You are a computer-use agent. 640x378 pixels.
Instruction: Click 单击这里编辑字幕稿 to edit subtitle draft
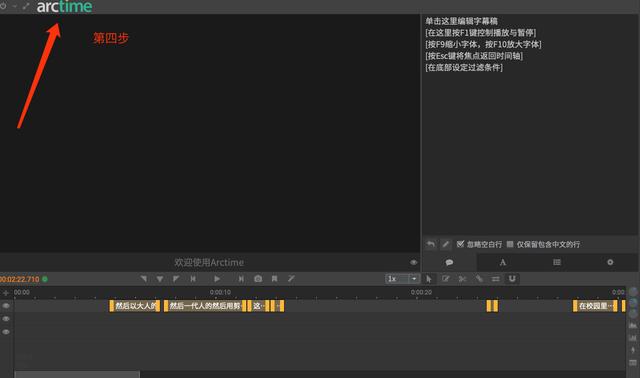coord(461,21)
